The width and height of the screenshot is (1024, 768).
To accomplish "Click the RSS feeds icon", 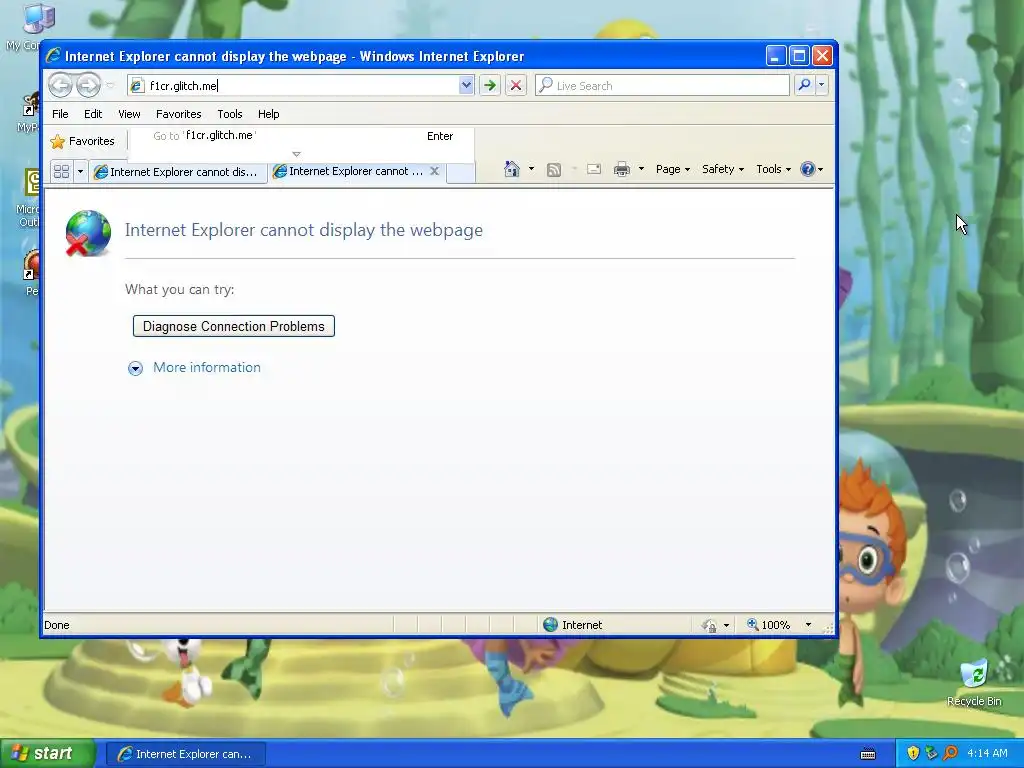I will pos(554,170).
